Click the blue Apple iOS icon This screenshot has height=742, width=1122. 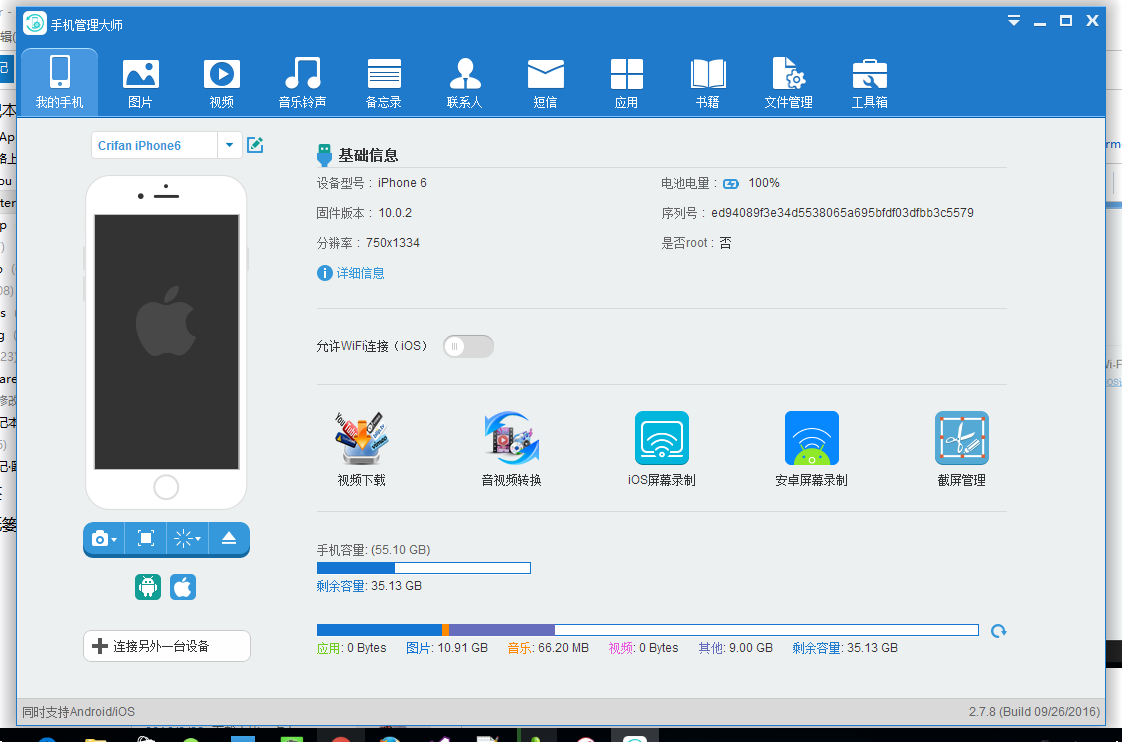pos(183,587)
